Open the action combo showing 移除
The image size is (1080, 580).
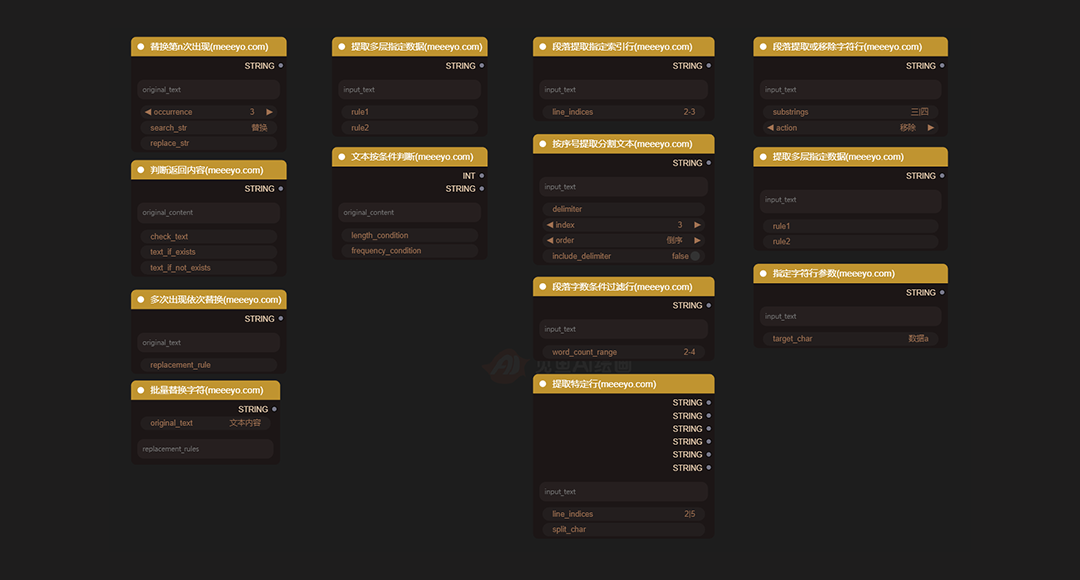(851, 127)
